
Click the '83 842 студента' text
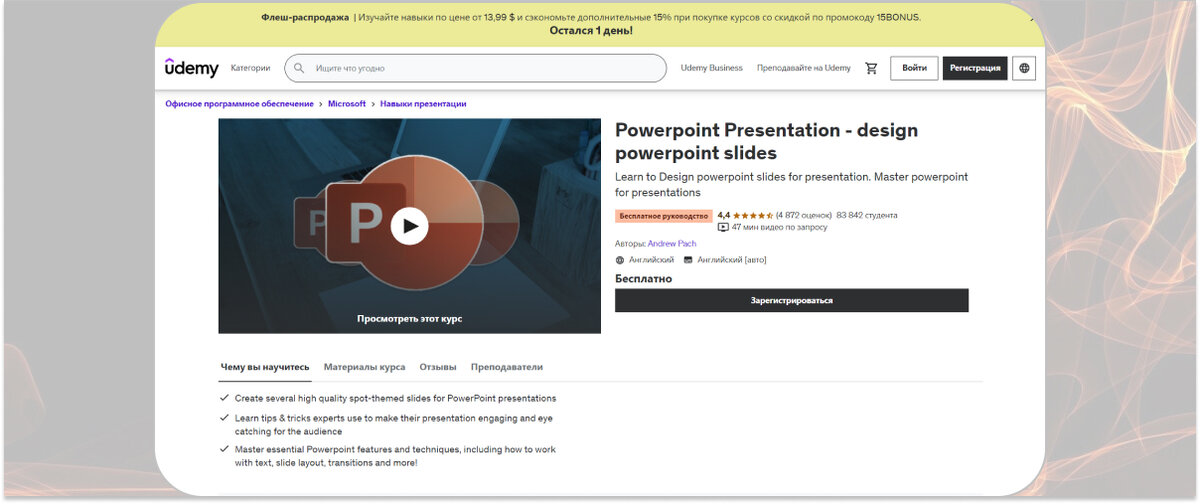click(867, 215)
